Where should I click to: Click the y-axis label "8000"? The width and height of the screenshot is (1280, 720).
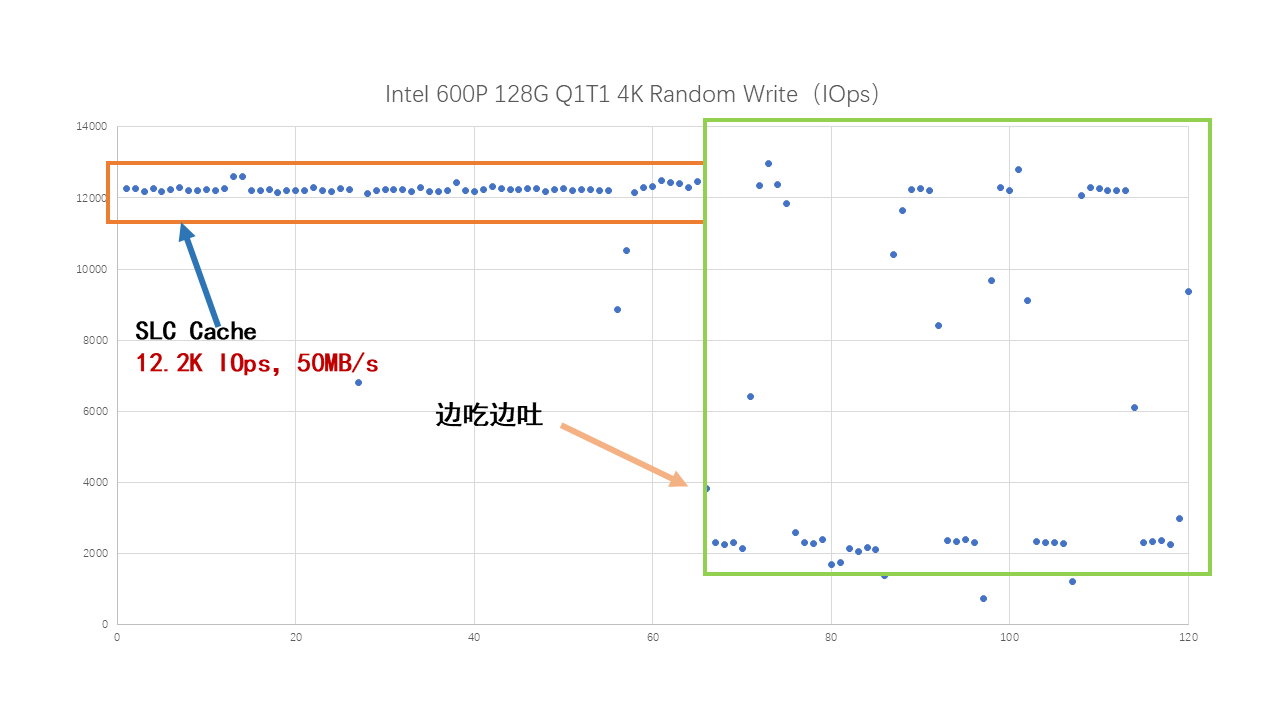(94, 340)
